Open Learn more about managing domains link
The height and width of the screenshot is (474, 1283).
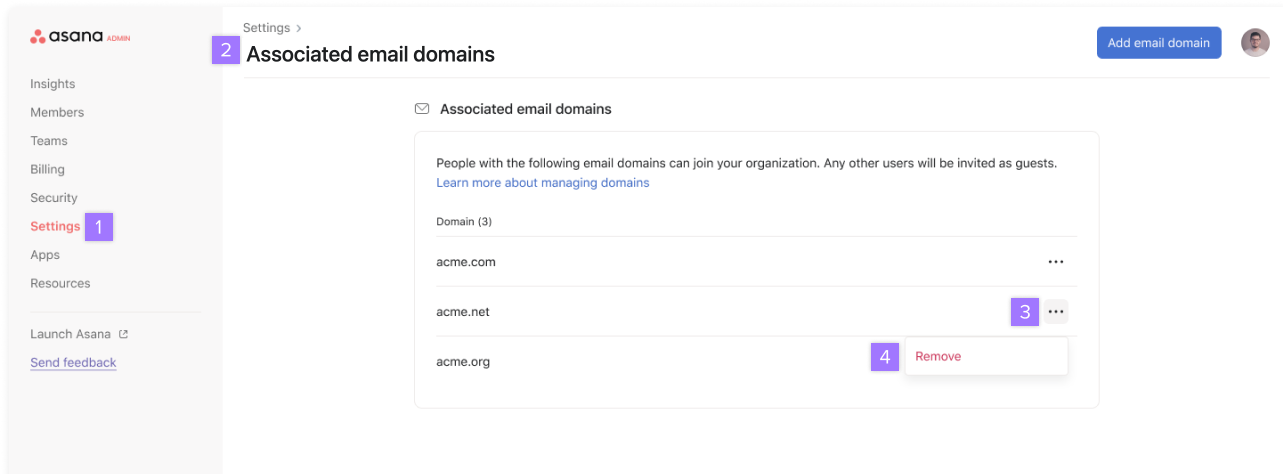point(543,183)
